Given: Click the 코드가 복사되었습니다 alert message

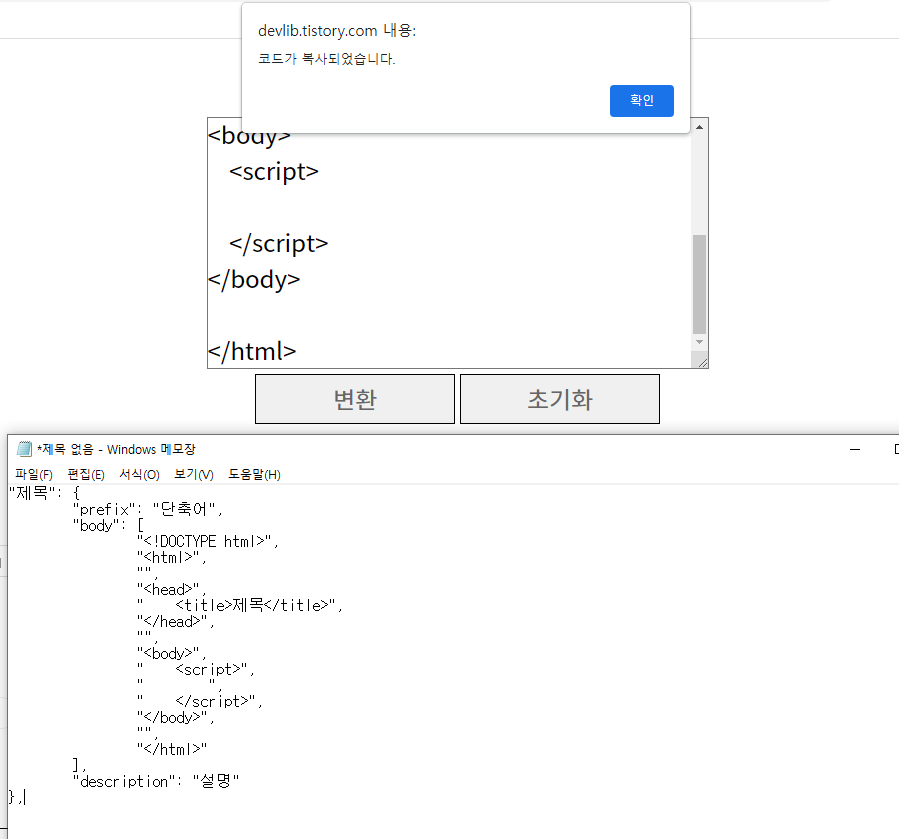Looking at the screenshot, I should (327, 58).
